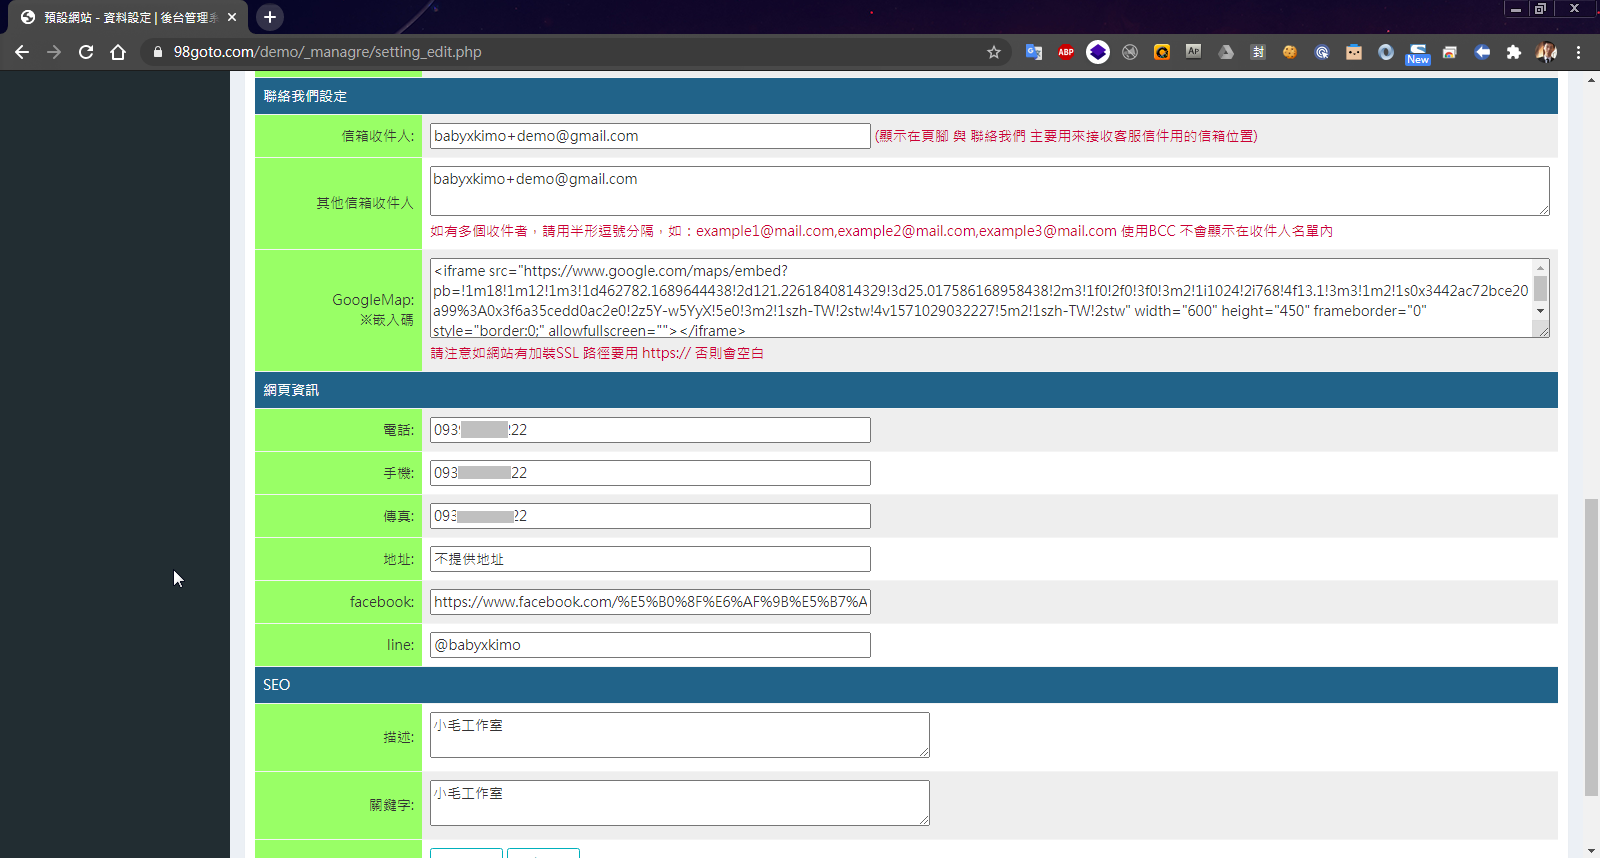Focus the facebook URL input field
Image resolution: width=1600 pixels, height=858 pixels.
649,602
